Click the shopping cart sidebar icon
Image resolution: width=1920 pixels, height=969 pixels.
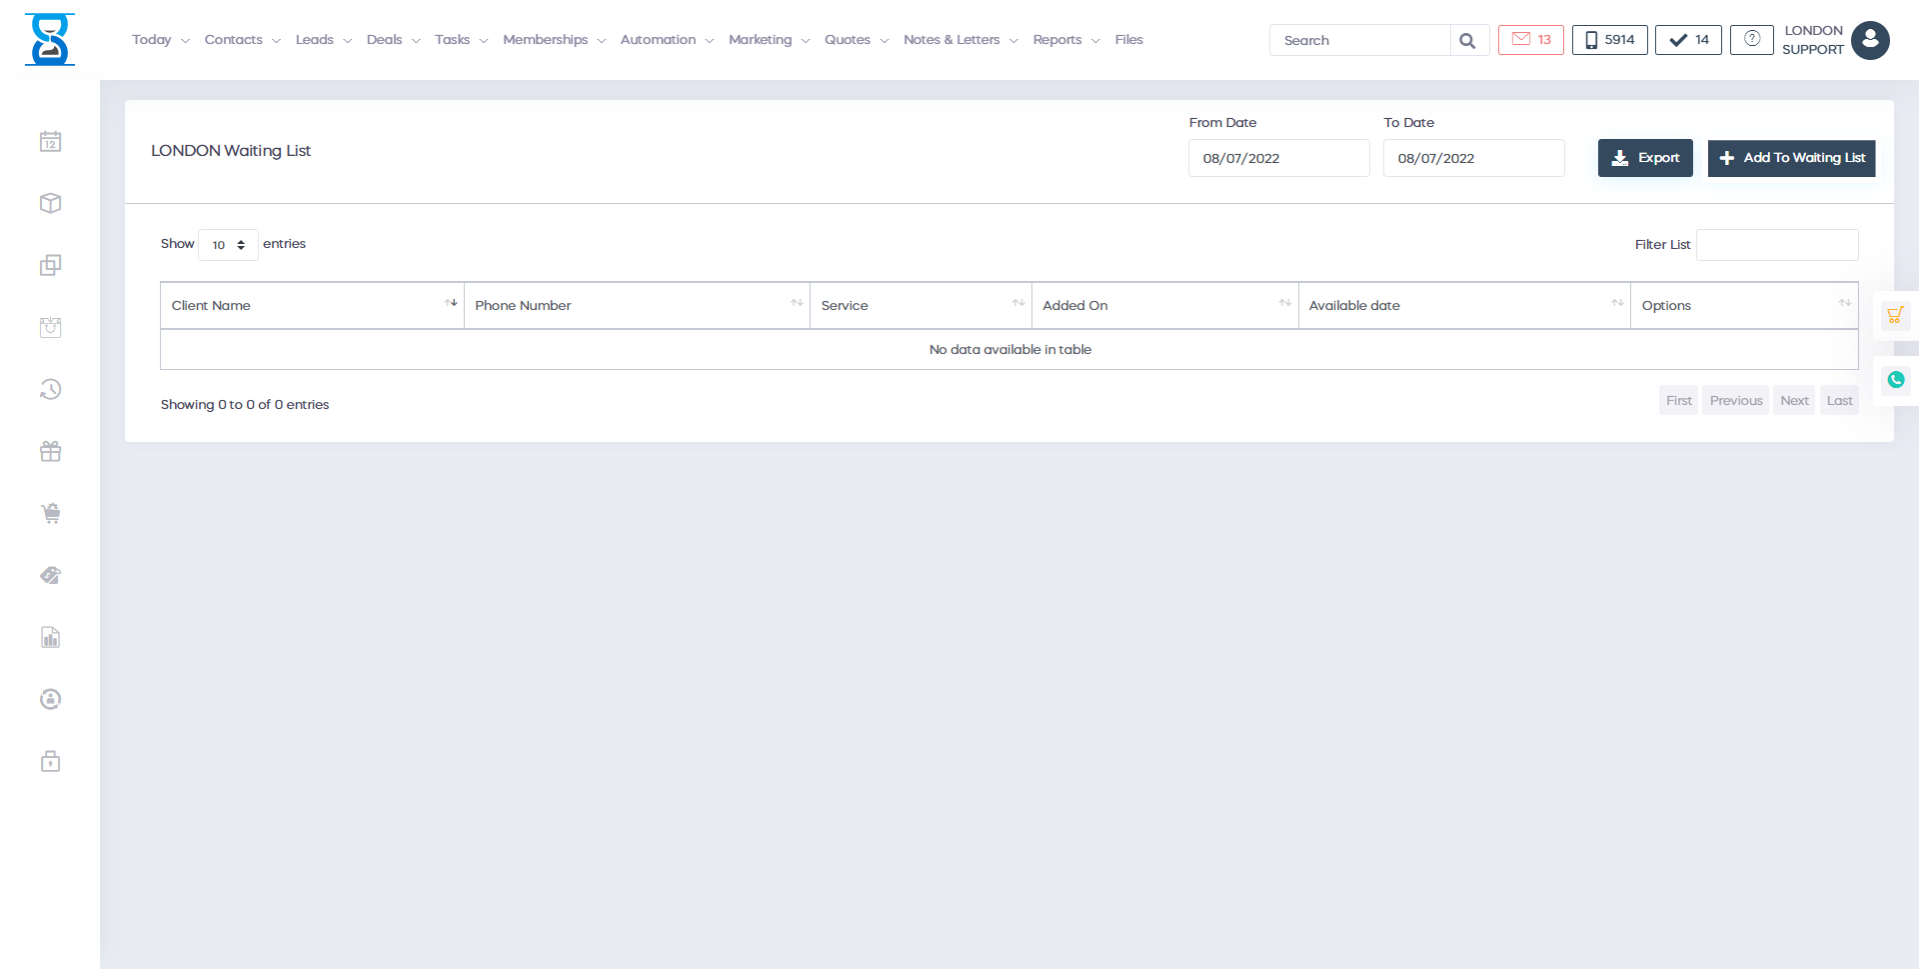[50, 514]
